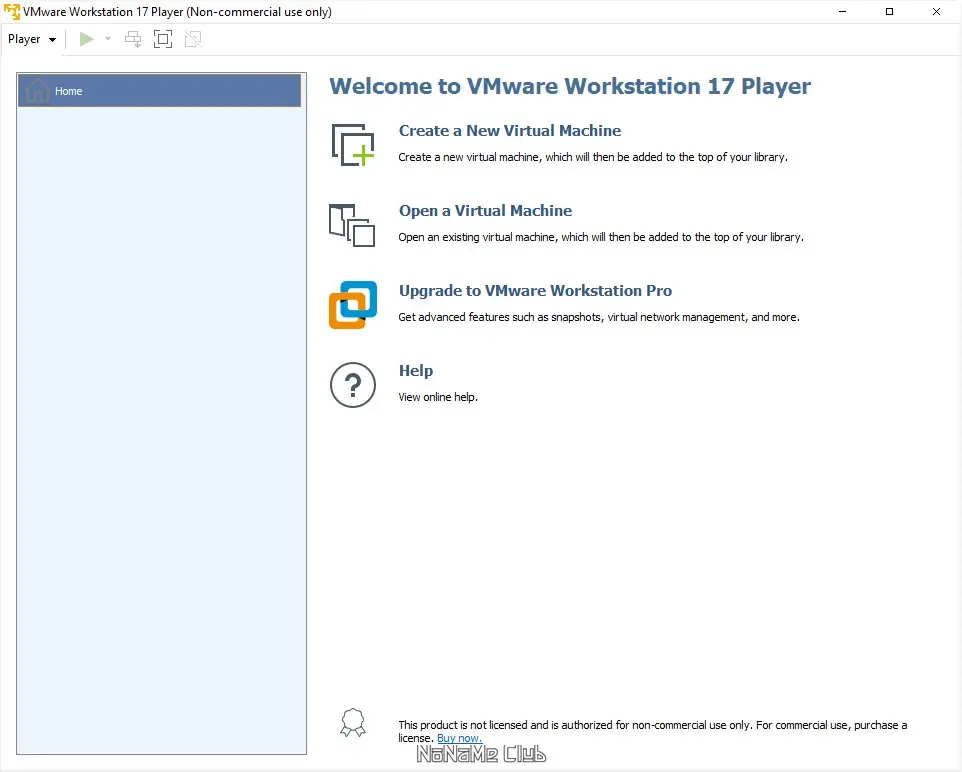The height and width of the screenshot is (772, 962).
Task: Click the Create New Virtual Machine icon
Action: [x=353, y=145]
